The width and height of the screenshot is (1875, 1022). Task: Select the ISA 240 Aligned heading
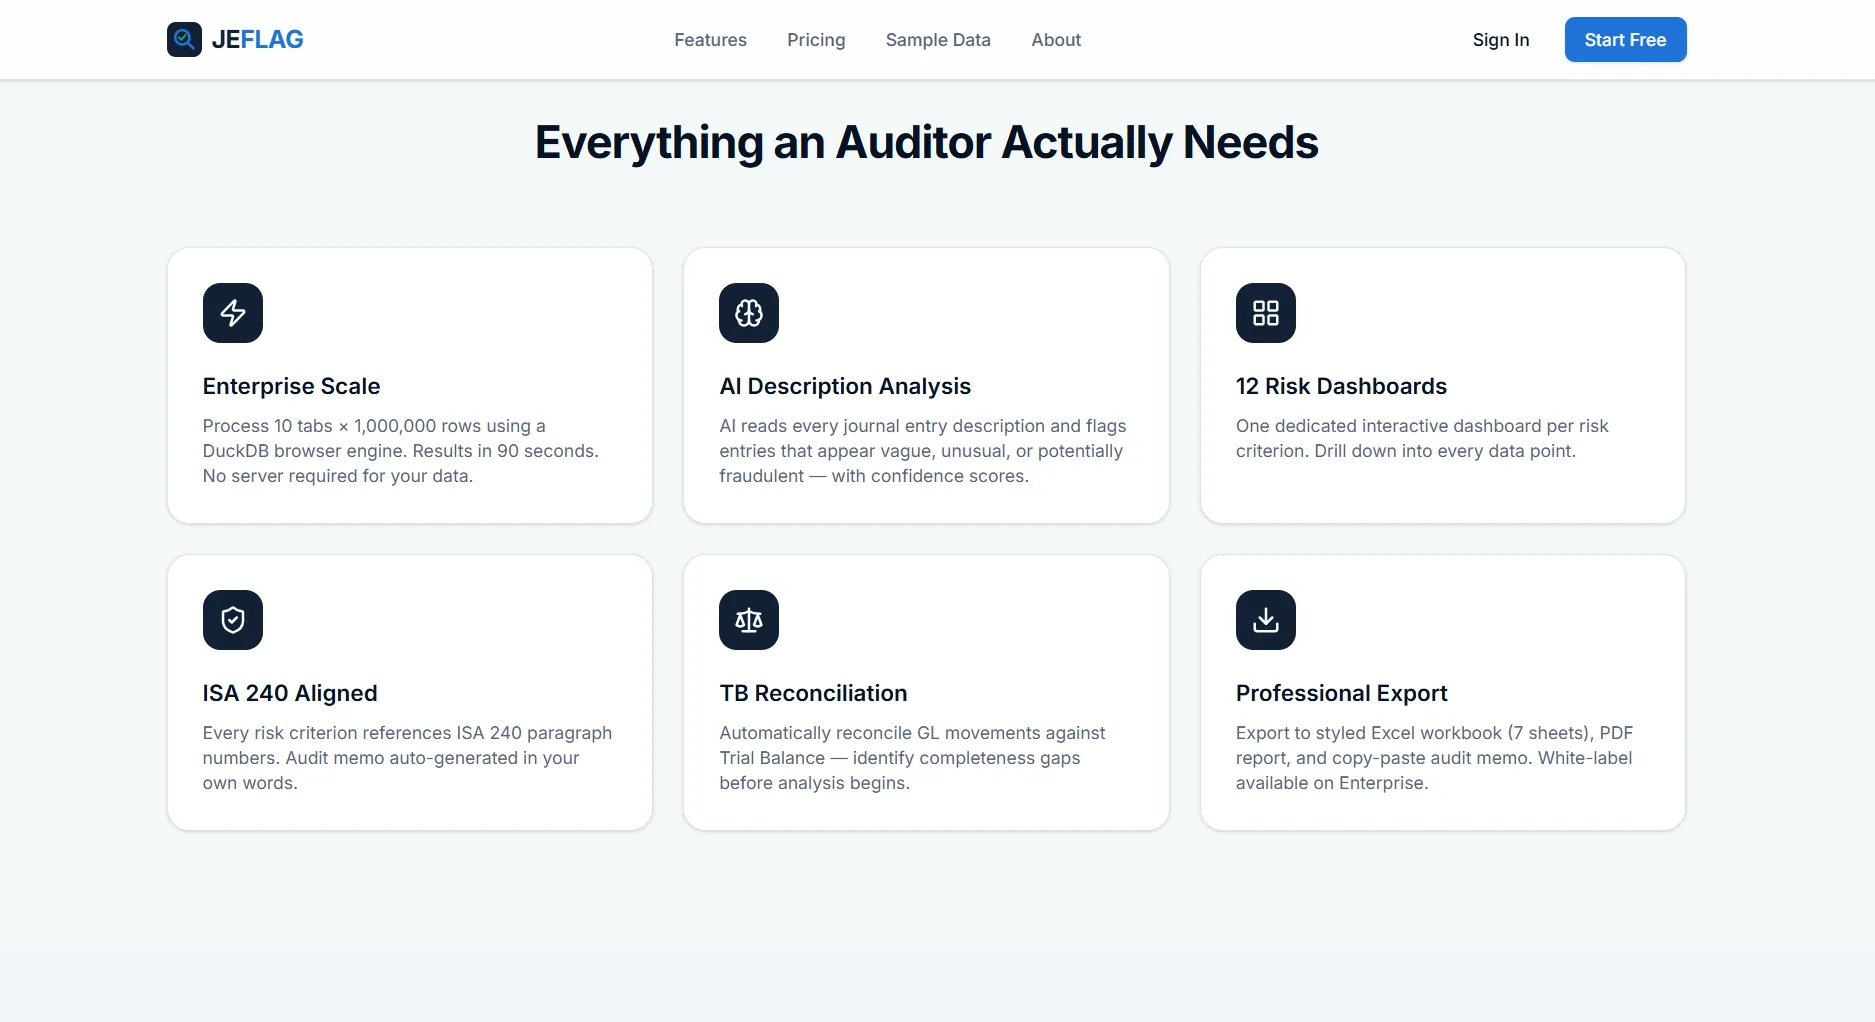pyautogui.click(x=290, y=693)
